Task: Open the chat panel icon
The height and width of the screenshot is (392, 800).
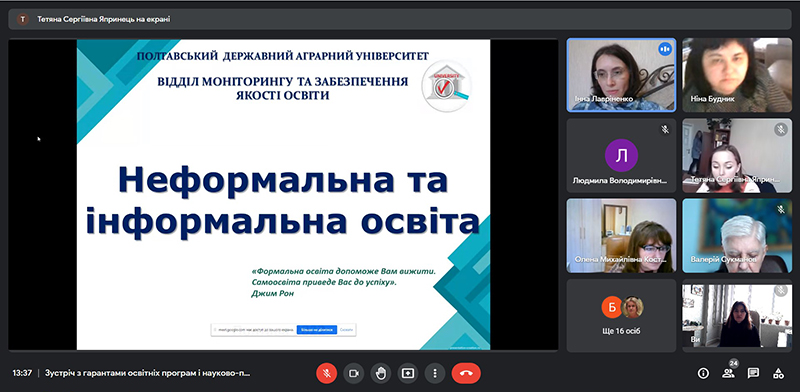Action: click(753, 374)
